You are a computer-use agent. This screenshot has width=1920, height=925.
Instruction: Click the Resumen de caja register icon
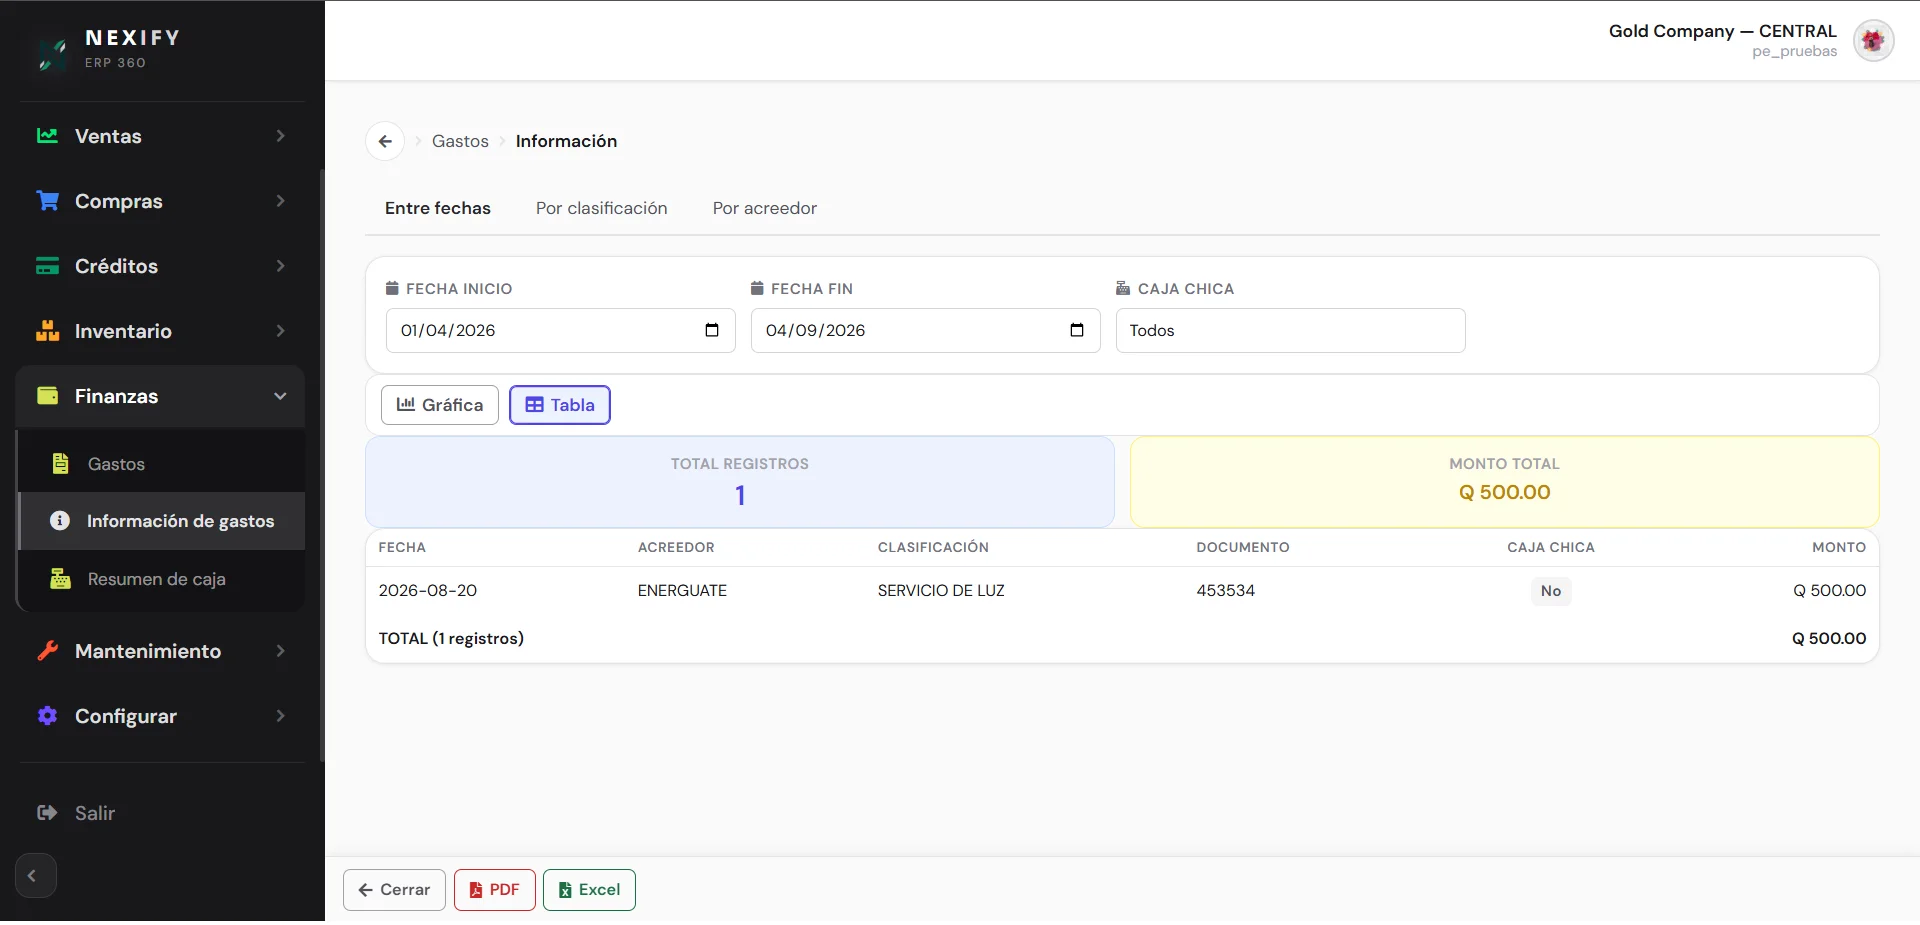point(60,579)
